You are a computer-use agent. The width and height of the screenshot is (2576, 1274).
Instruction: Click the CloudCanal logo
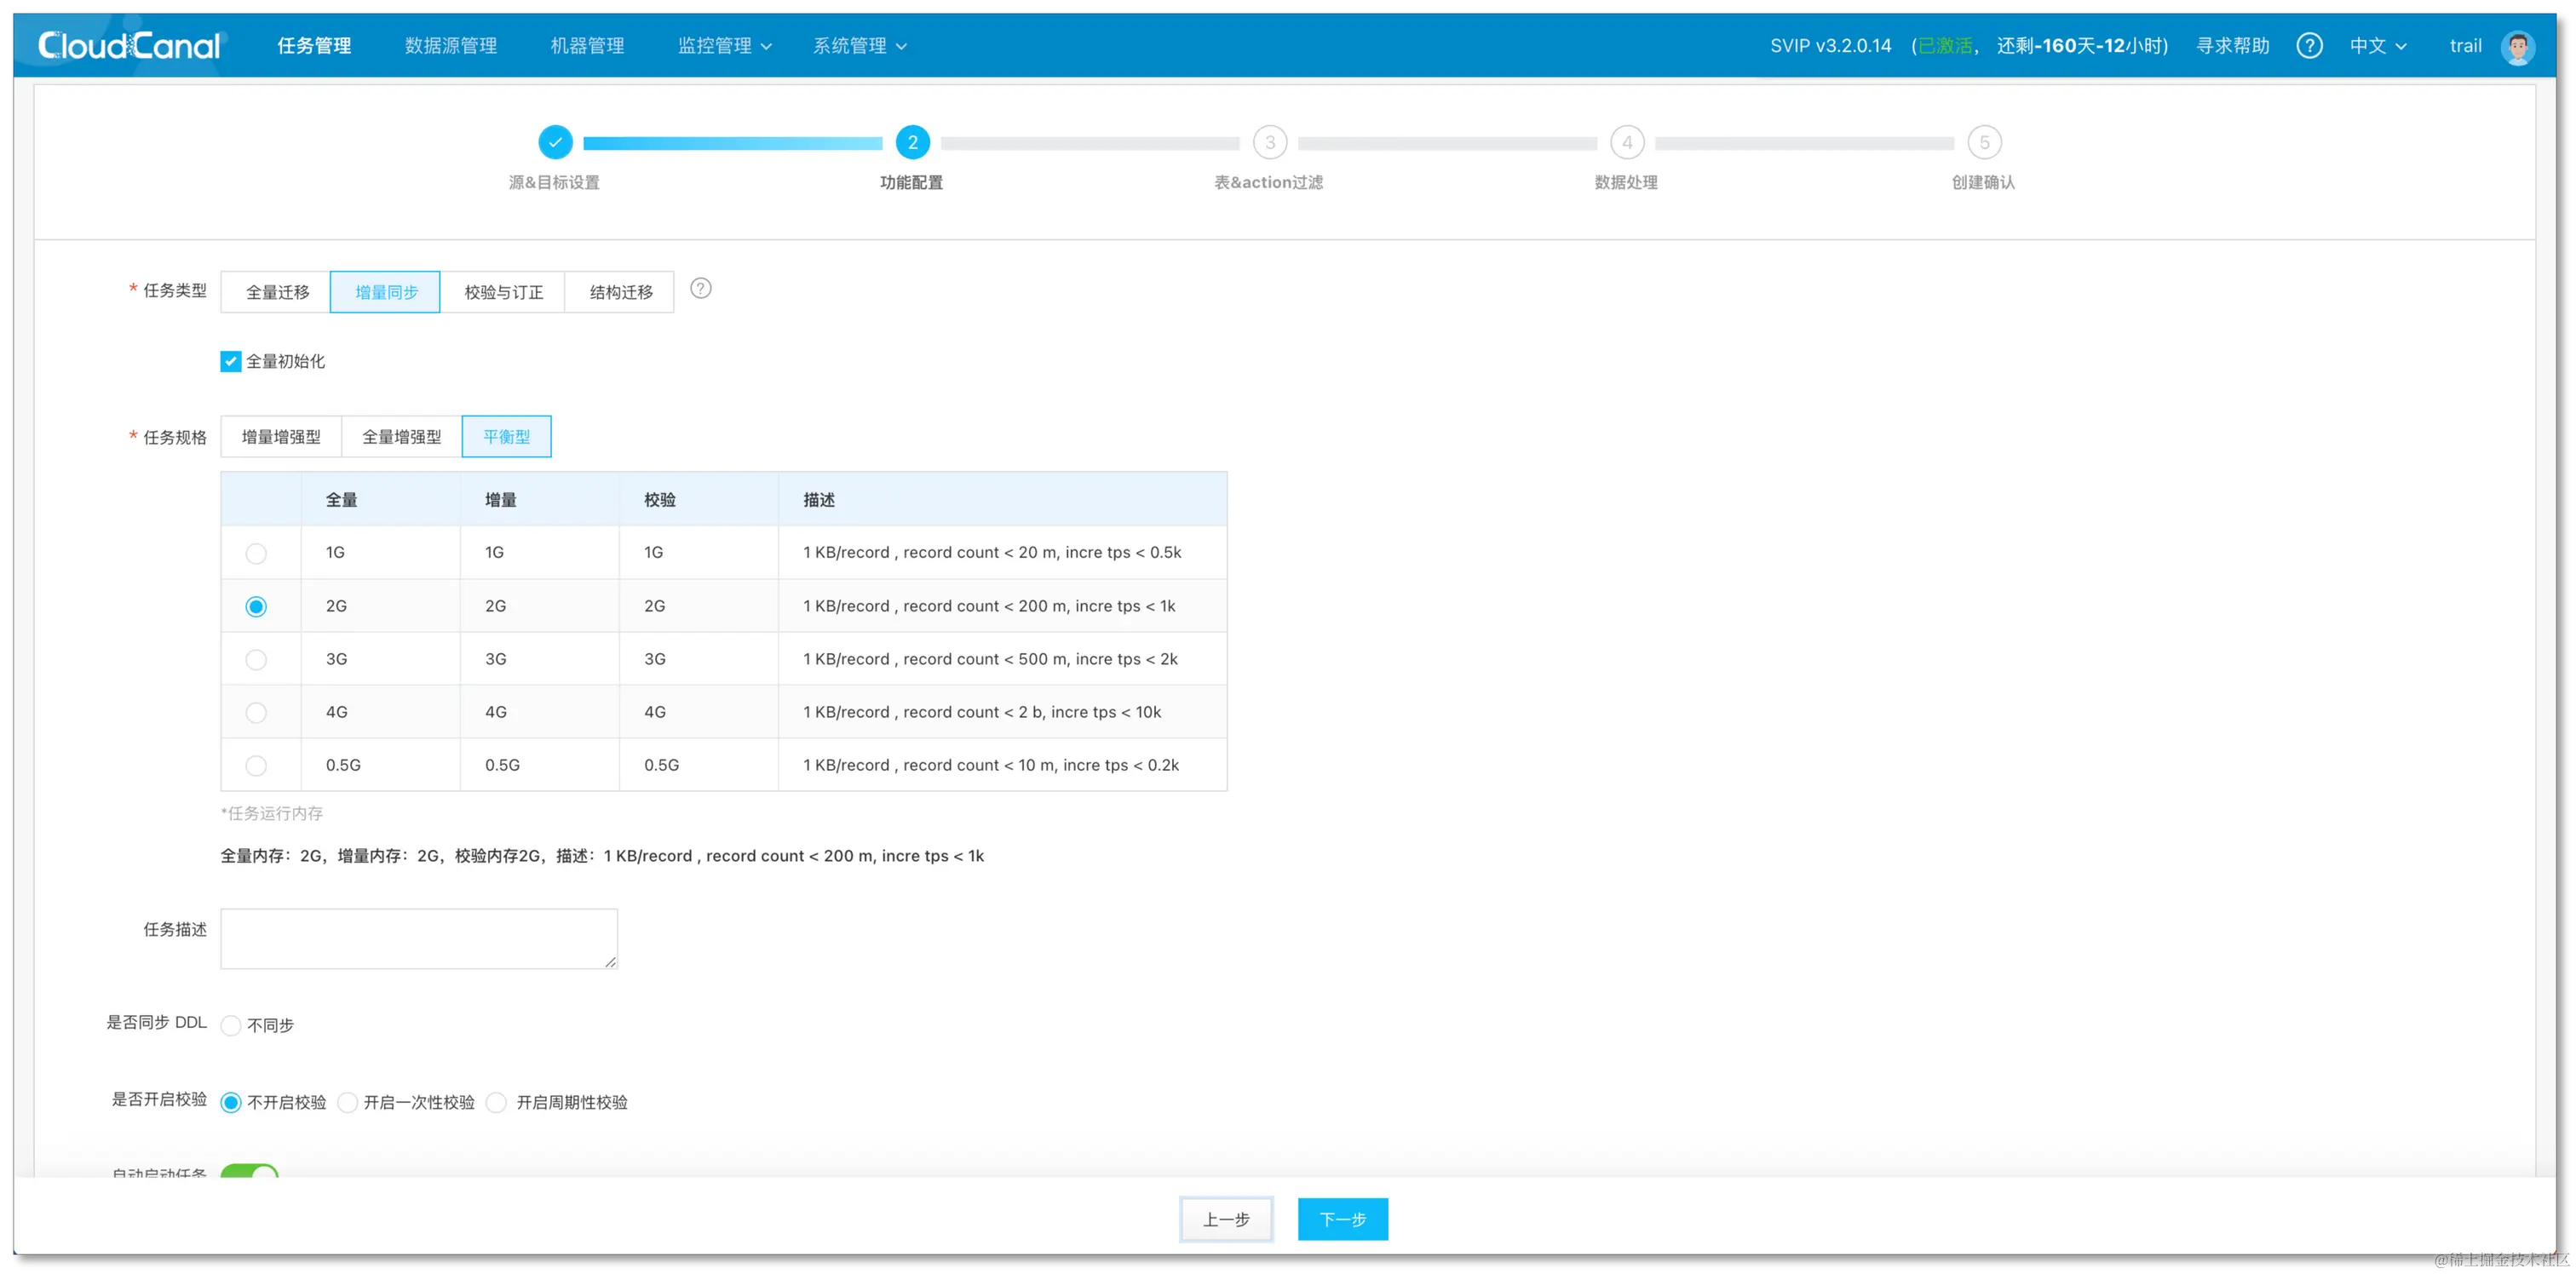coord(128,45)
